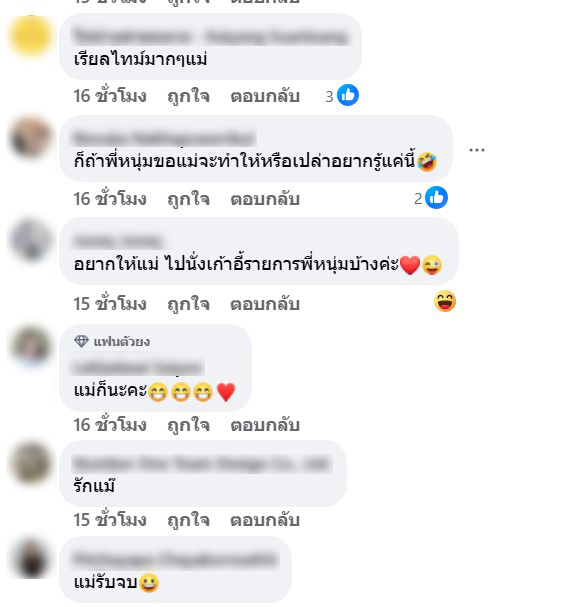Open avatar of the แฟนตัวยง commenter
The image size is (588, 607).
[31, 346]
